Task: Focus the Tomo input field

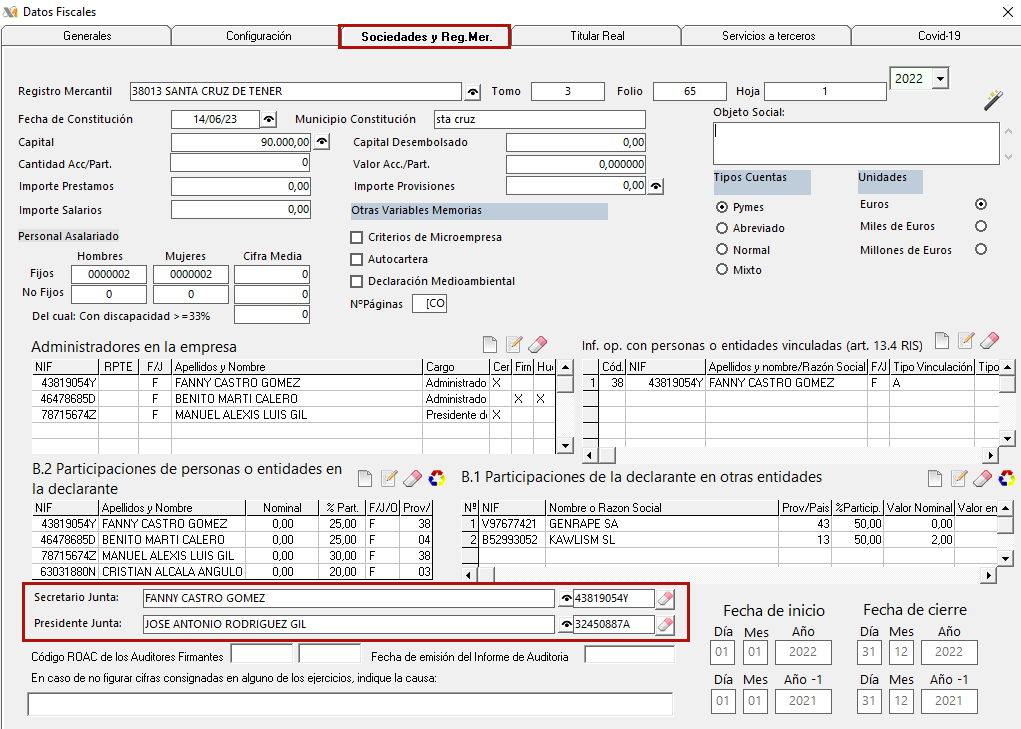Action: click(x=568, y=92)
